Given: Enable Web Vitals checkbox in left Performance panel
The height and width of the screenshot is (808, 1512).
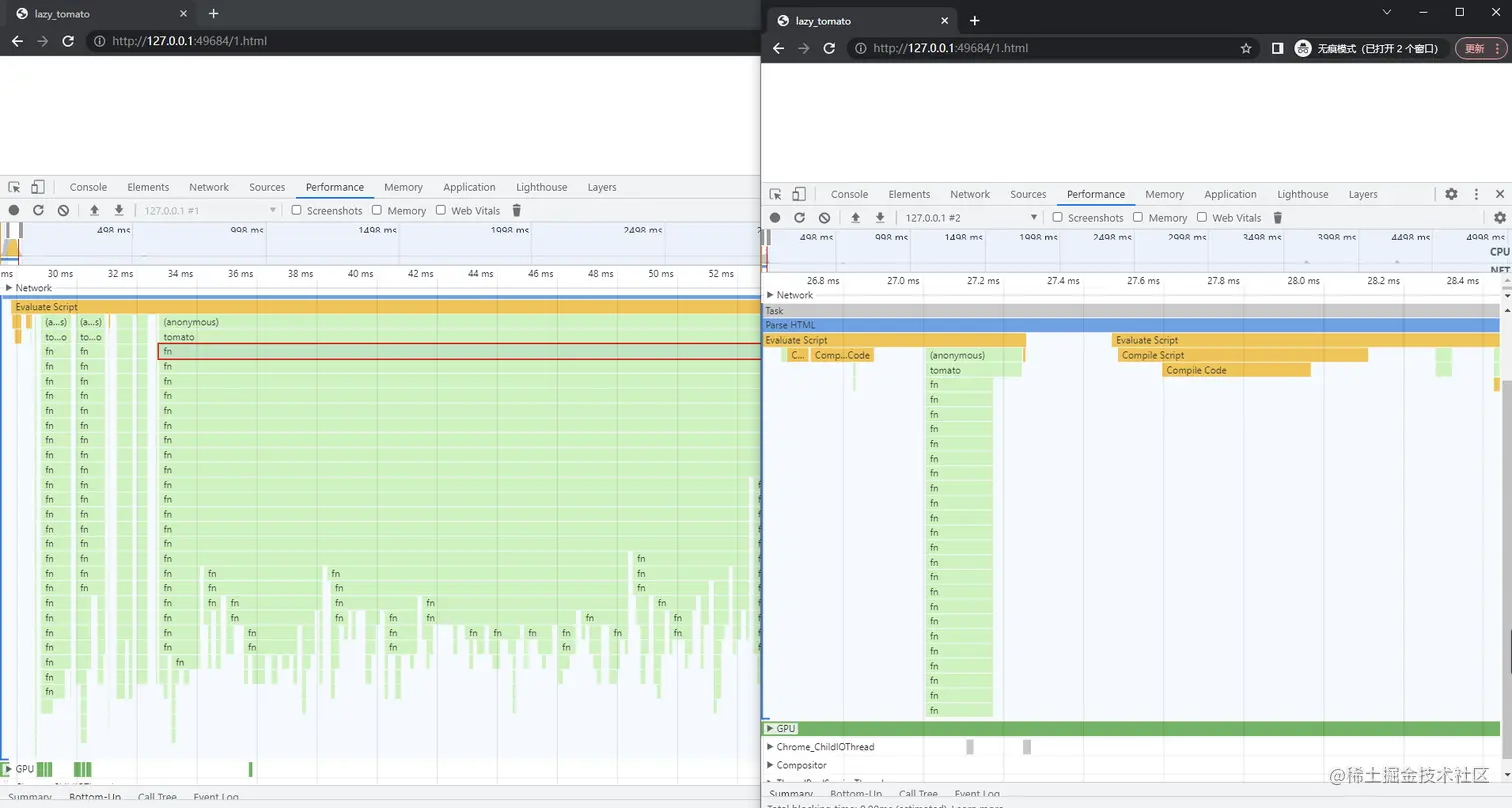Looking at the screenshot, I should 440,210.
